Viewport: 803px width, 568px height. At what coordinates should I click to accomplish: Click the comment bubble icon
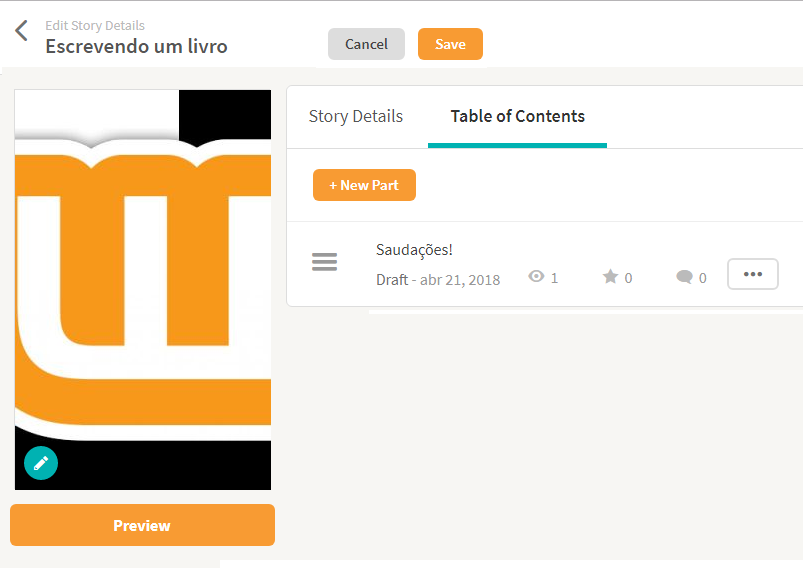[684, 278]
